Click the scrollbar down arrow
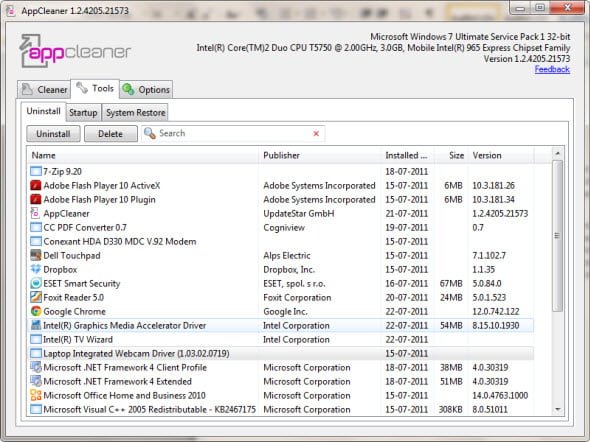This screenshot has height=442, width=590. (x=558, y=409)
